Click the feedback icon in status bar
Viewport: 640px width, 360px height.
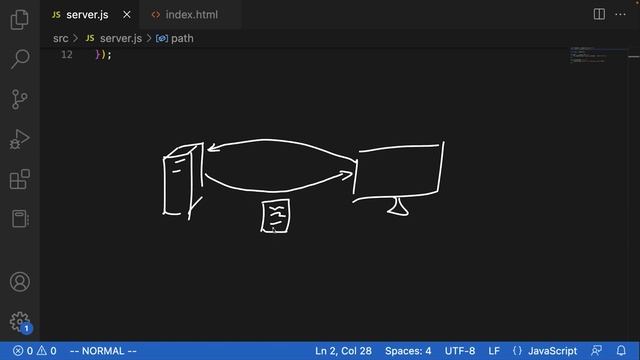[596, 351]
